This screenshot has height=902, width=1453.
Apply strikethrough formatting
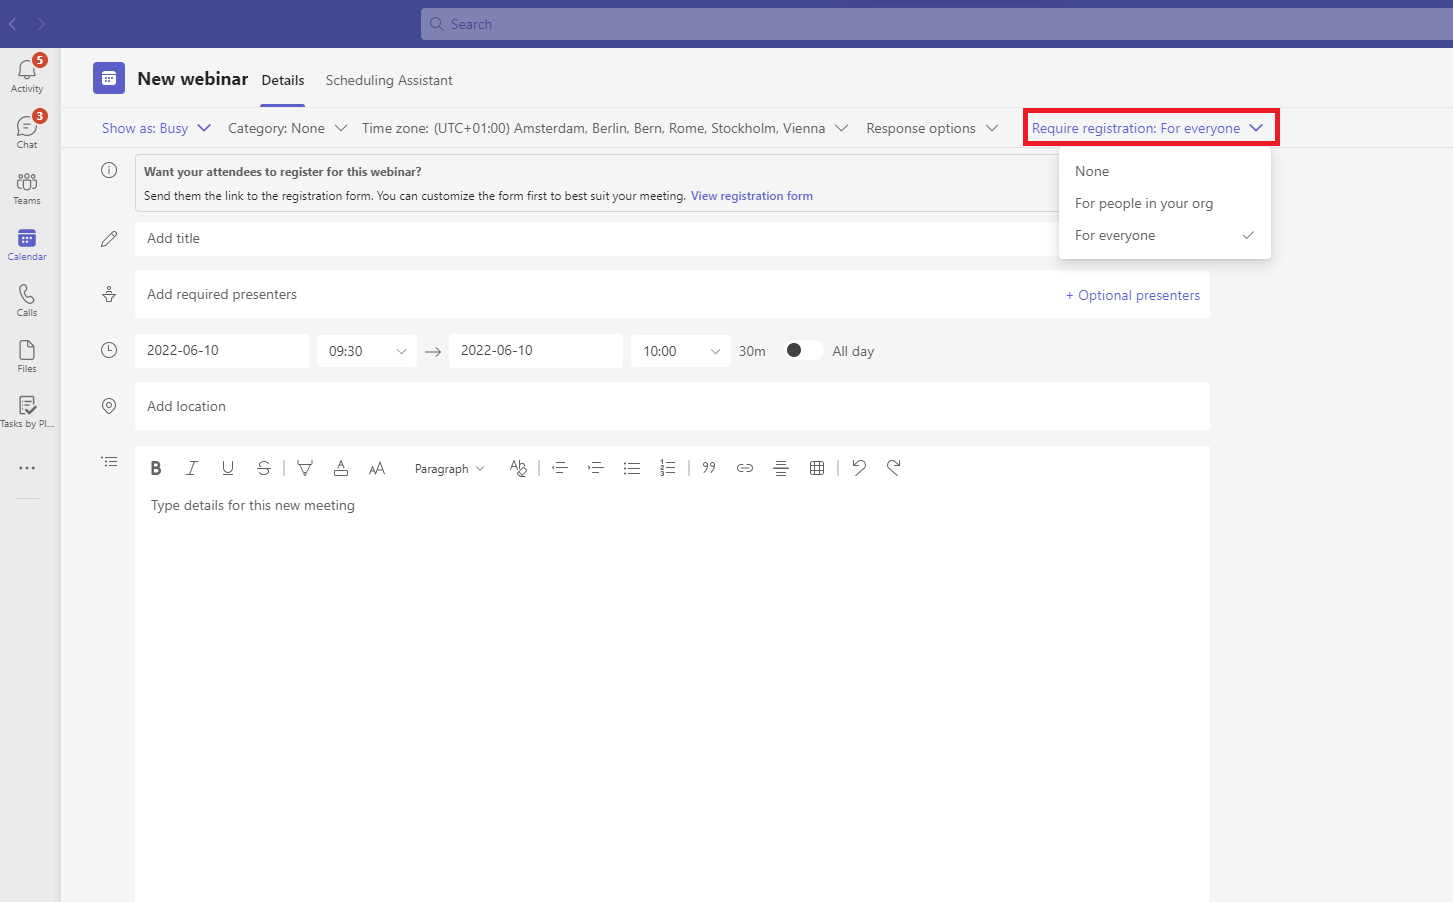(264, 468)
